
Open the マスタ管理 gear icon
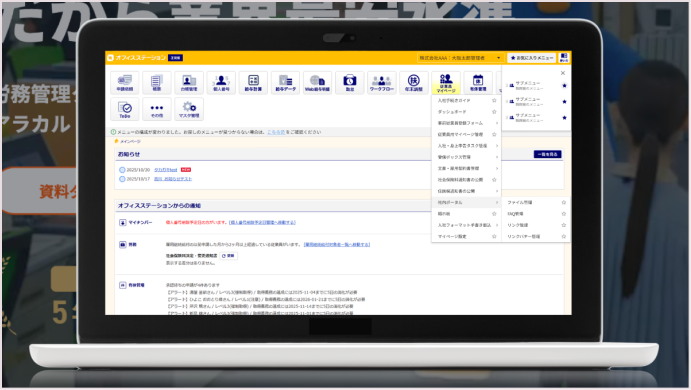point(189,109)
